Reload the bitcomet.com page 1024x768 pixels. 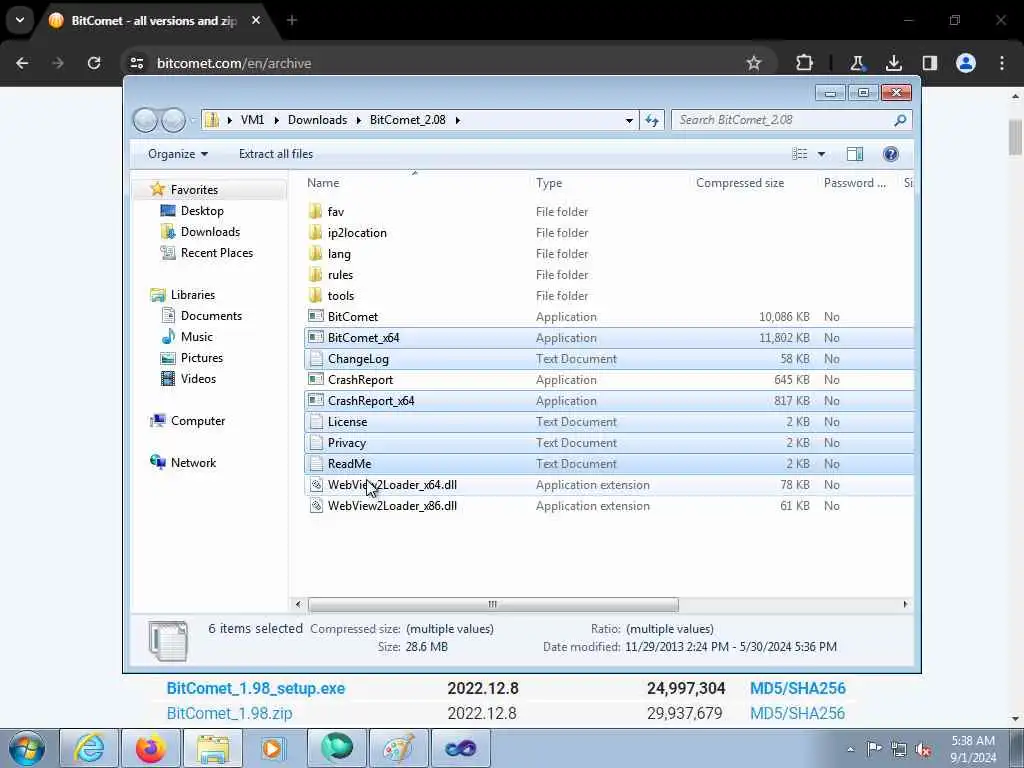coord(94,63)
